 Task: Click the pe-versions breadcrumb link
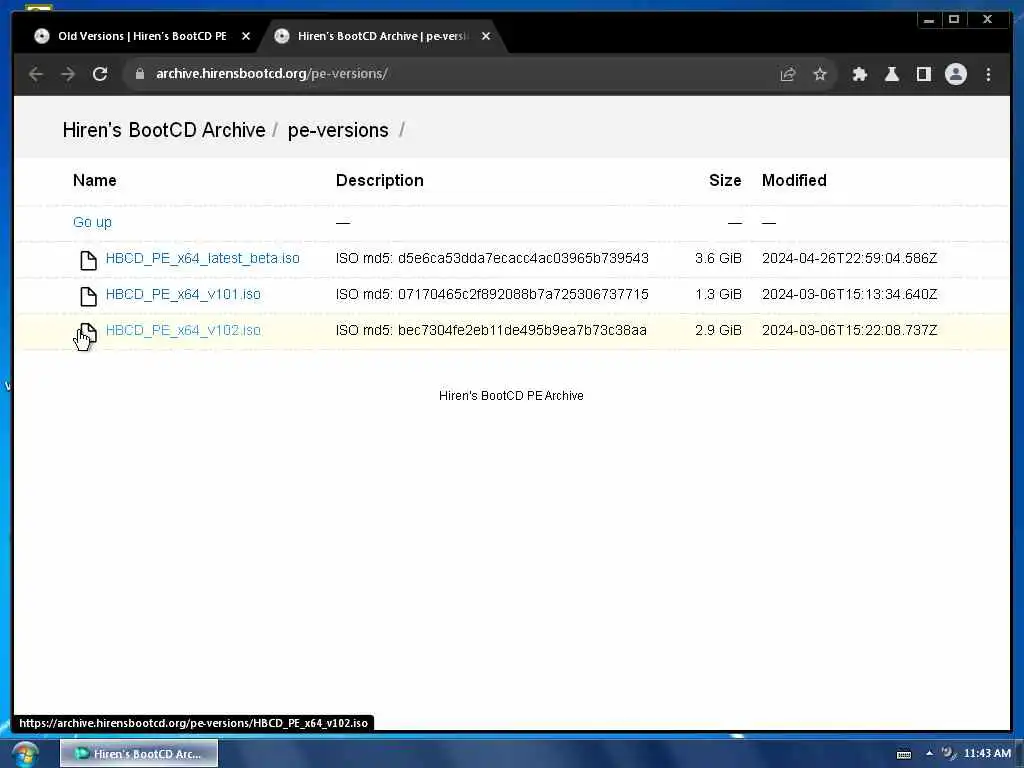pyautogui.click(x=338, y=130)
